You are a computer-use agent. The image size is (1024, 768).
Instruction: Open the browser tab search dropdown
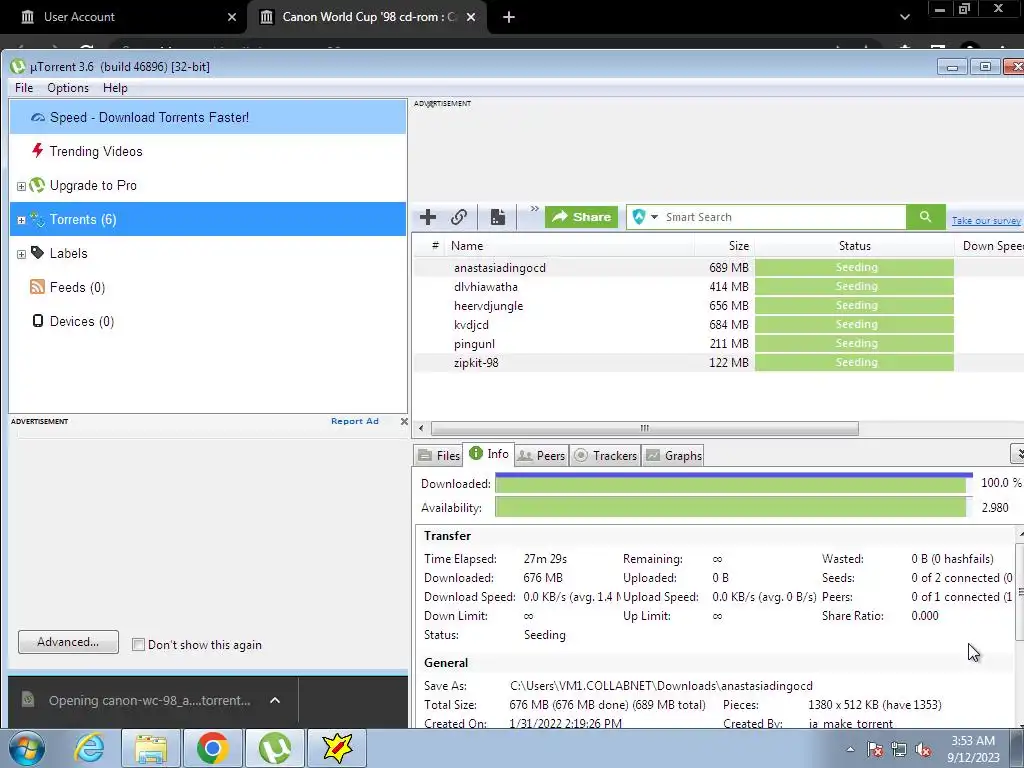click(x=904, y=17)
